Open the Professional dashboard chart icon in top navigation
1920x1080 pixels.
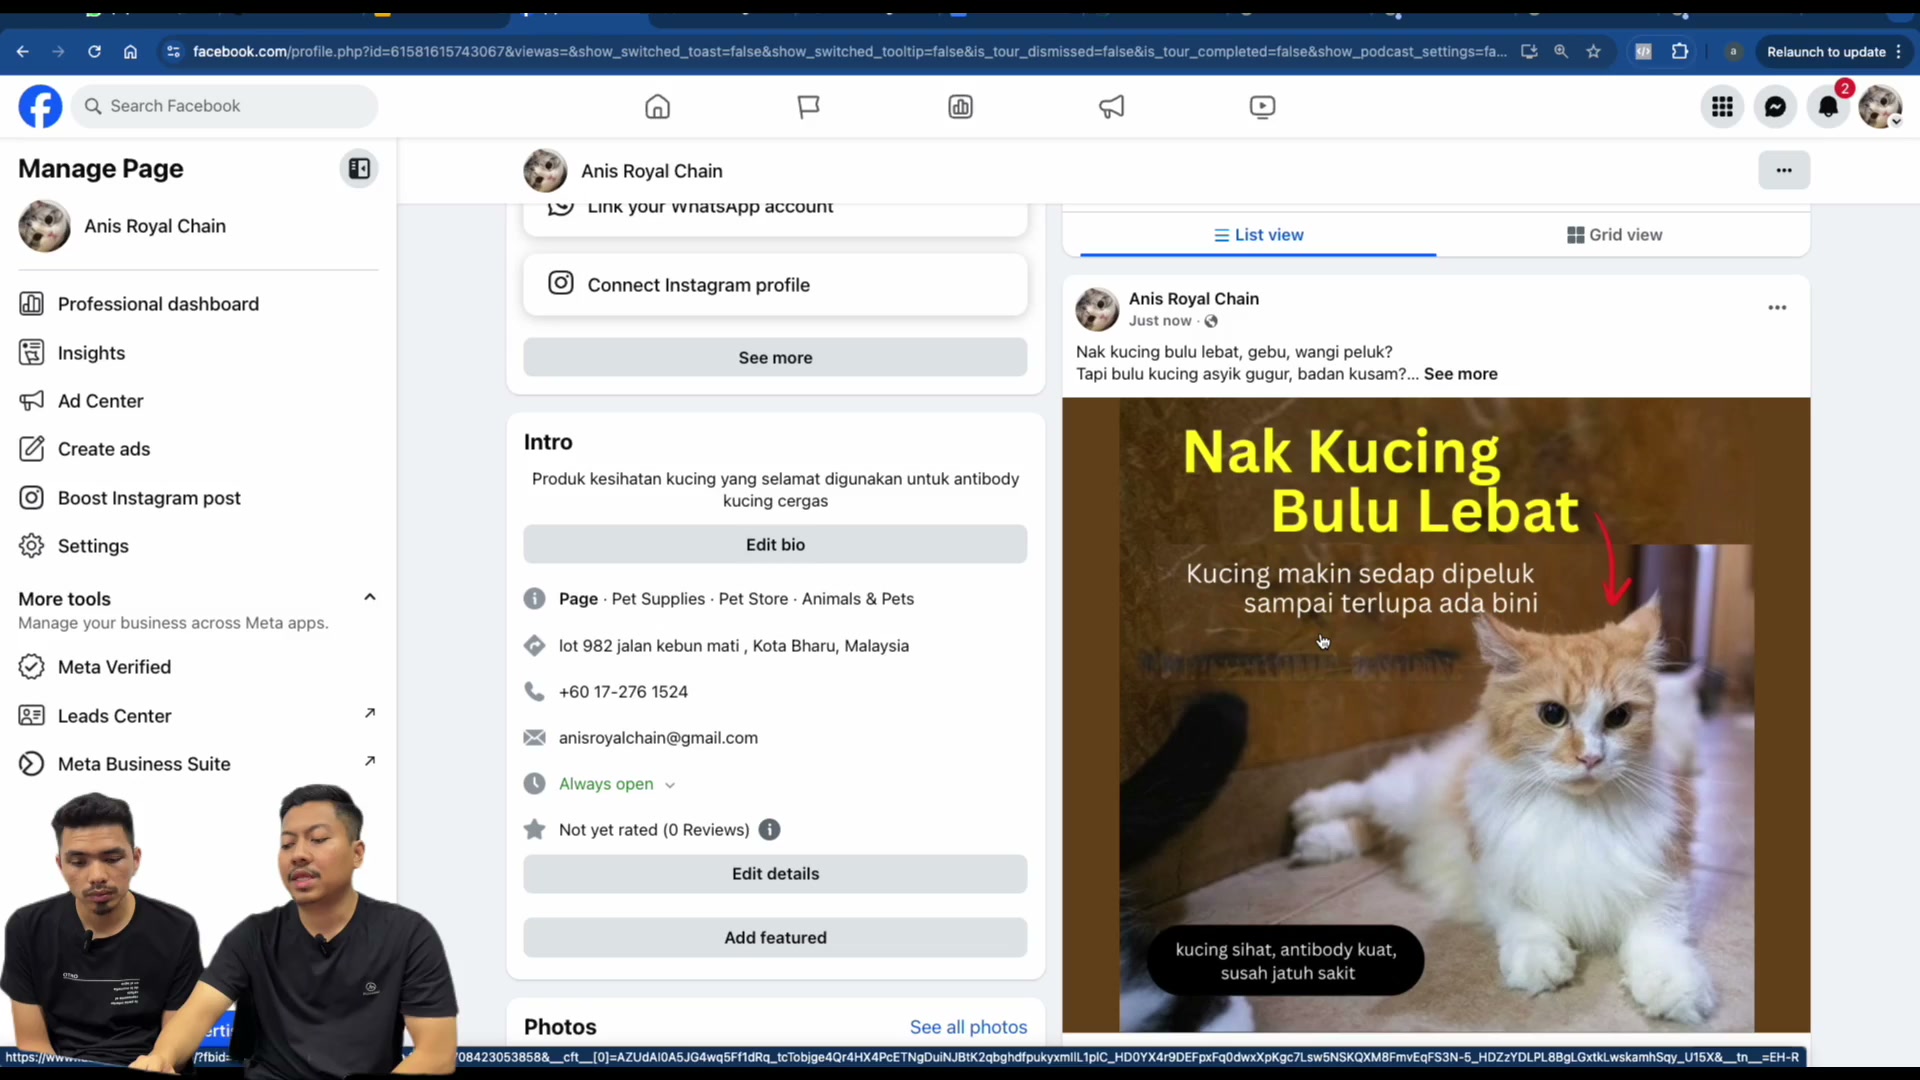point(960,106)
